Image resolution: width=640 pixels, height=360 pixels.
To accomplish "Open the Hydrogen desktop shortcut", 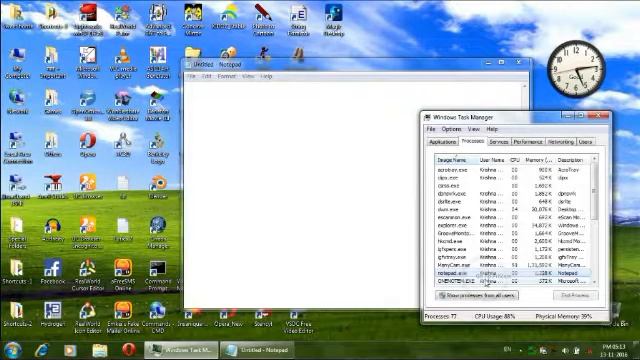I will coord(53,314).
